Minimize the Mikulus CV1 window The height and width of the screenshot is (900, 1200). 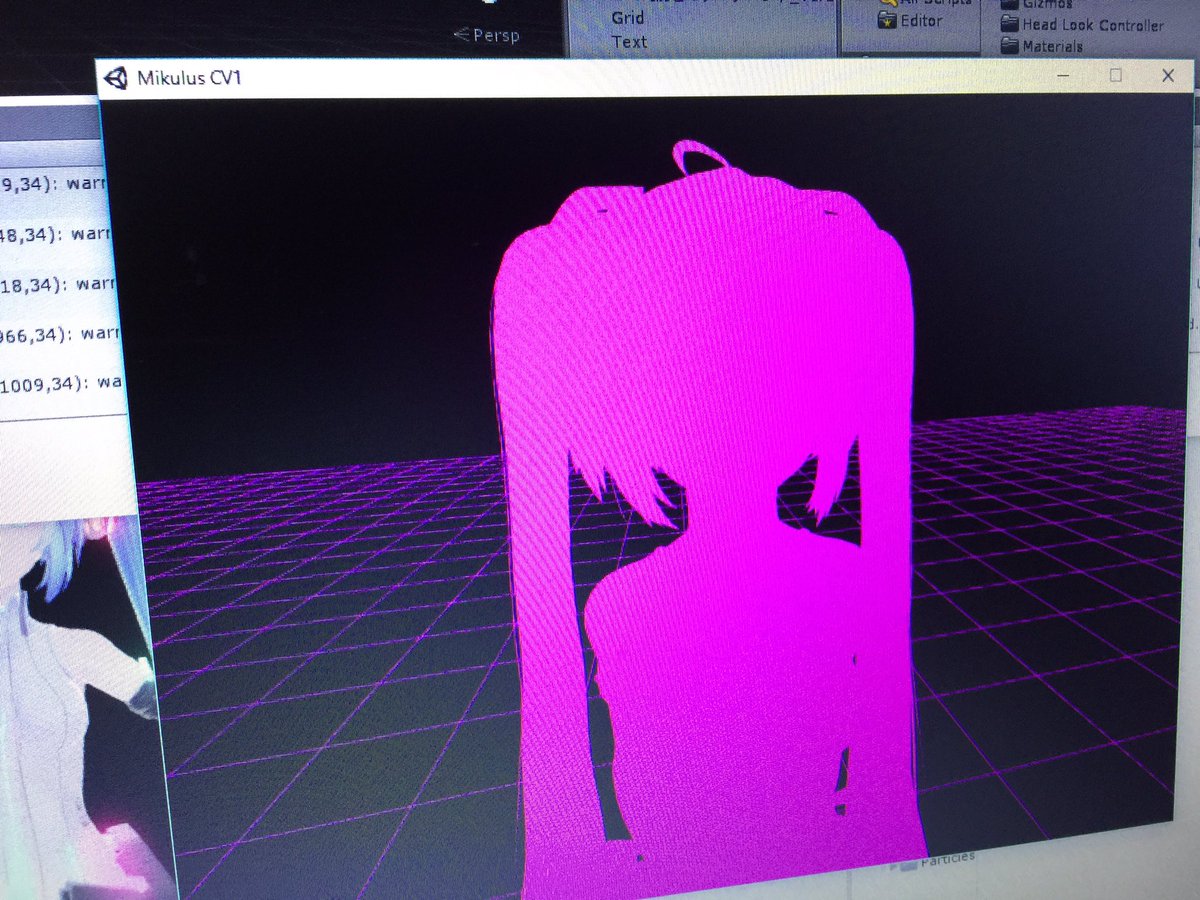coord(1062,75)
